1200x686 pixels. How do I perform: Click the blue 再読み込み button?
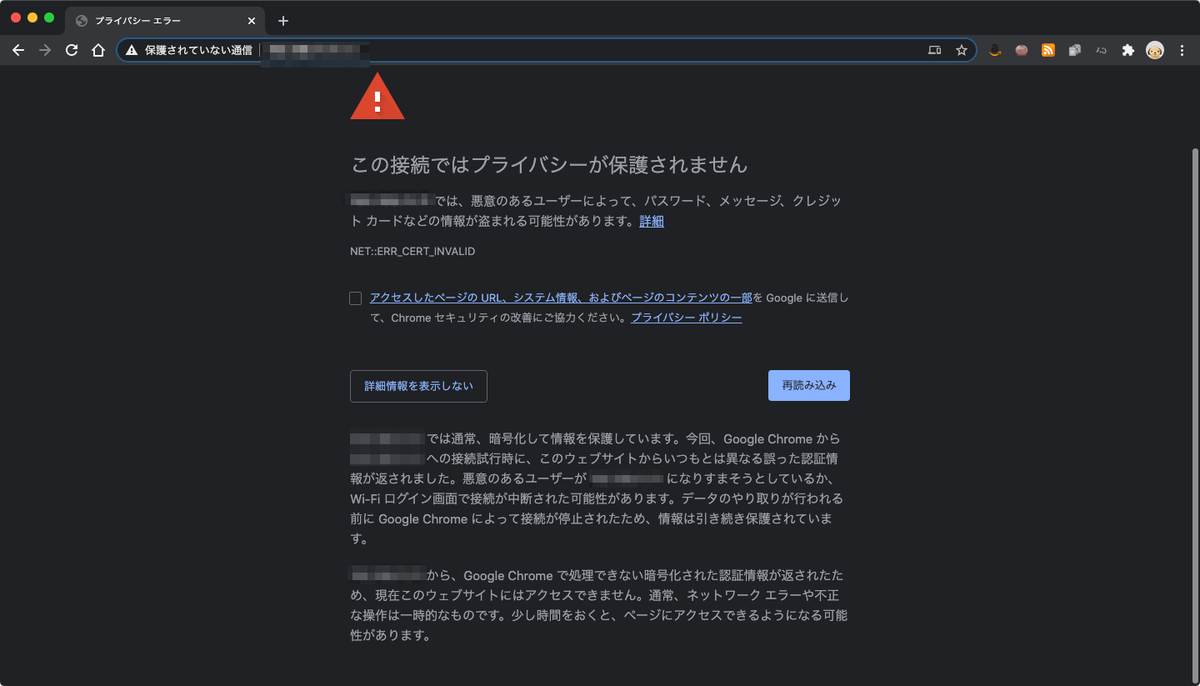808,385
